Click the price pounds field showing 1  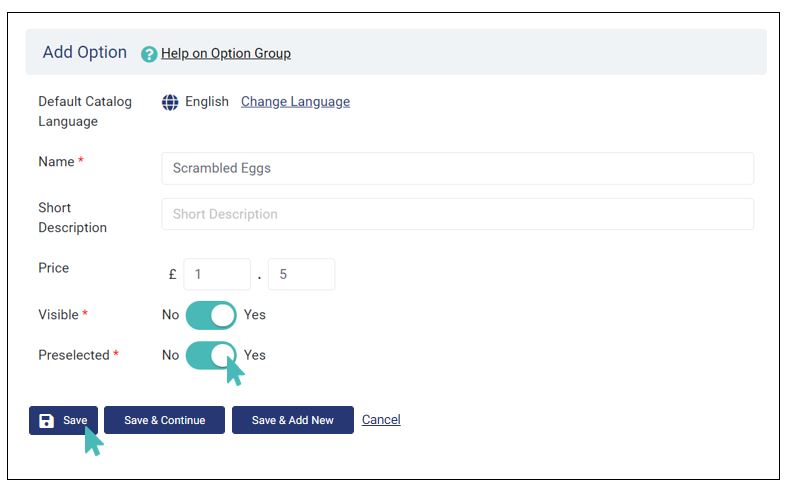click(217, 274)
